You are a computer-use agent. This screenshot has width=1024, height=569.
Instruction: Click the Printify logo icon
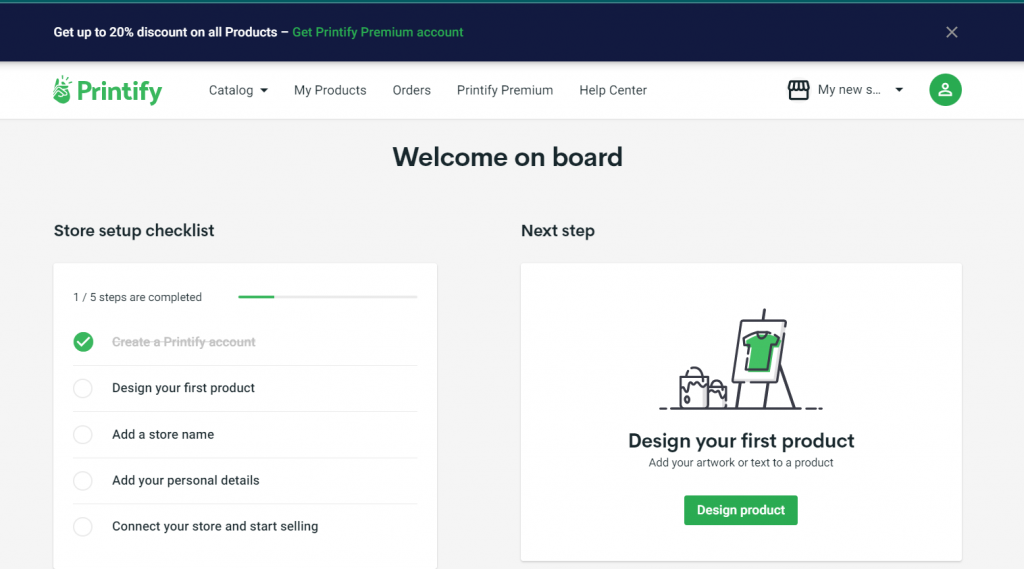click(x=63, y=90)
